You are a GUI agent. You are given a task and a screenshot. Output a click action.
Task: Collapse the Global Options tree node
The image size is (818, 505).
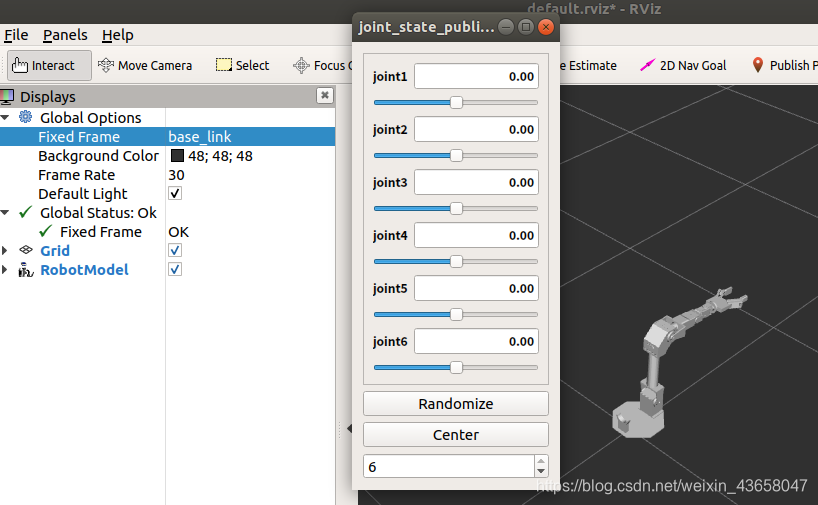(5, 117)
